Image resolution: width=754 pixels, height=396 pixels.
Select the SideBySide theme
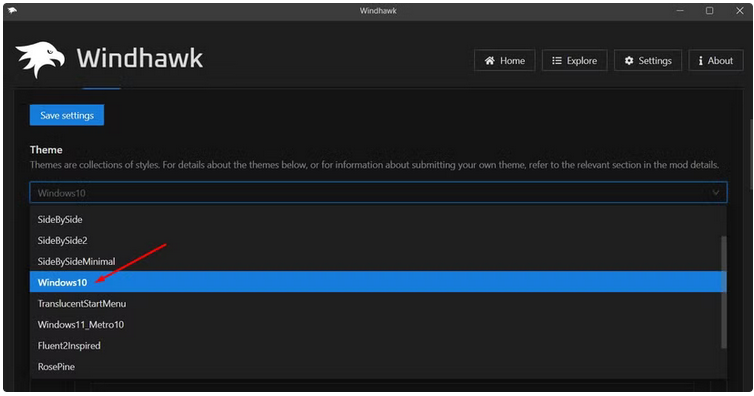[x=378, y=220]
